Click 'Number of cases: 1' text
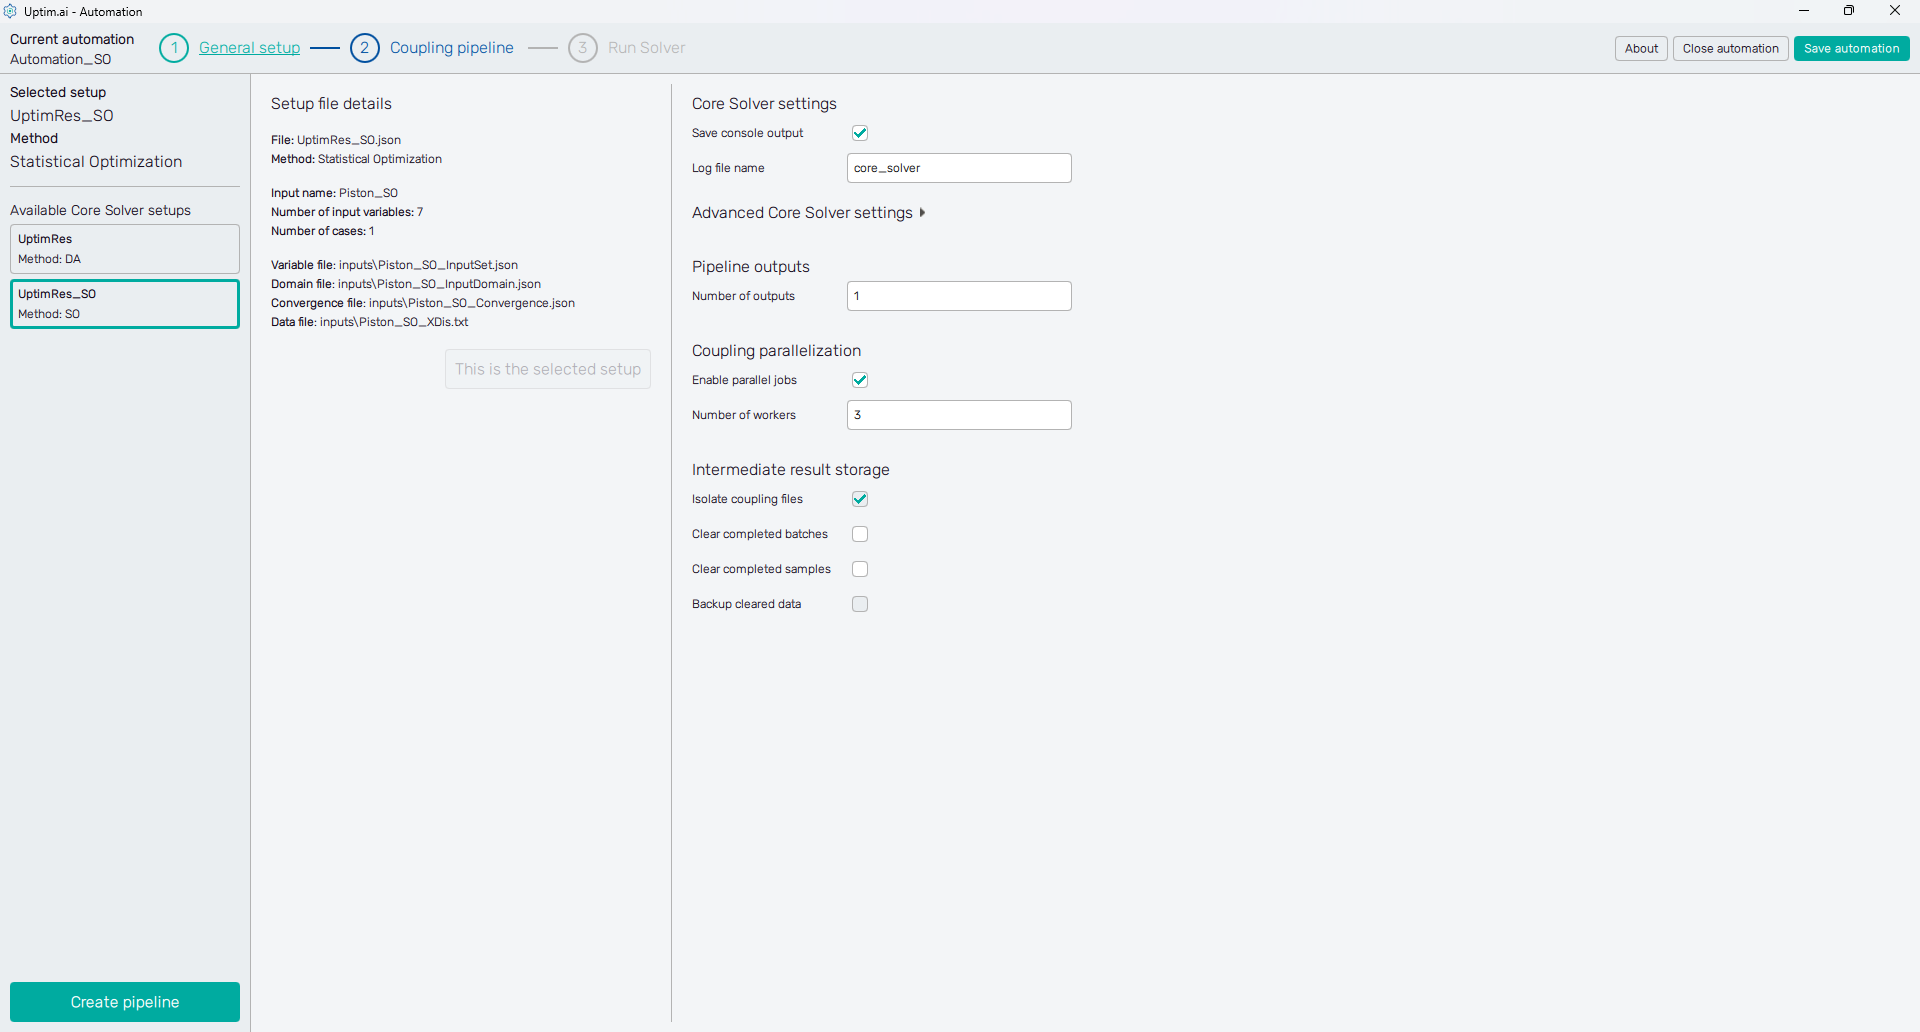Viewport: 1920px width, 1032px height. click(322, 231)
